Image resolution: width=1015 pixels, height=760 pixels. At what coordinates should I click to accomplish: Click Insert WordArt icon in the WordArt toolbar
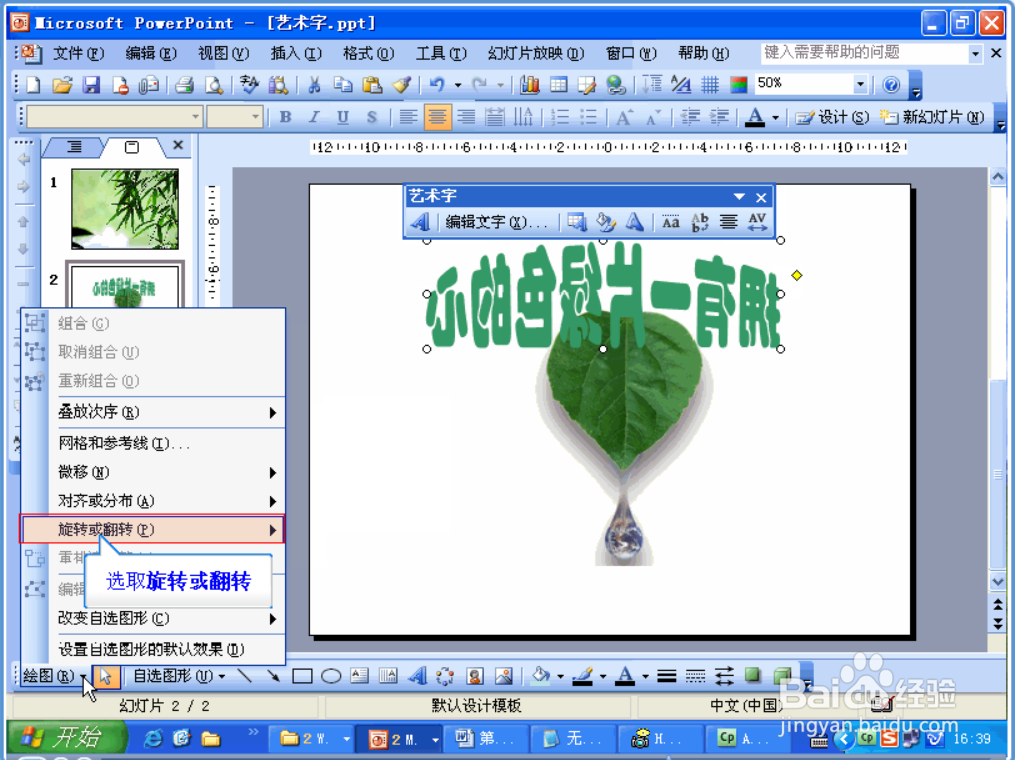tap(419, 222)
